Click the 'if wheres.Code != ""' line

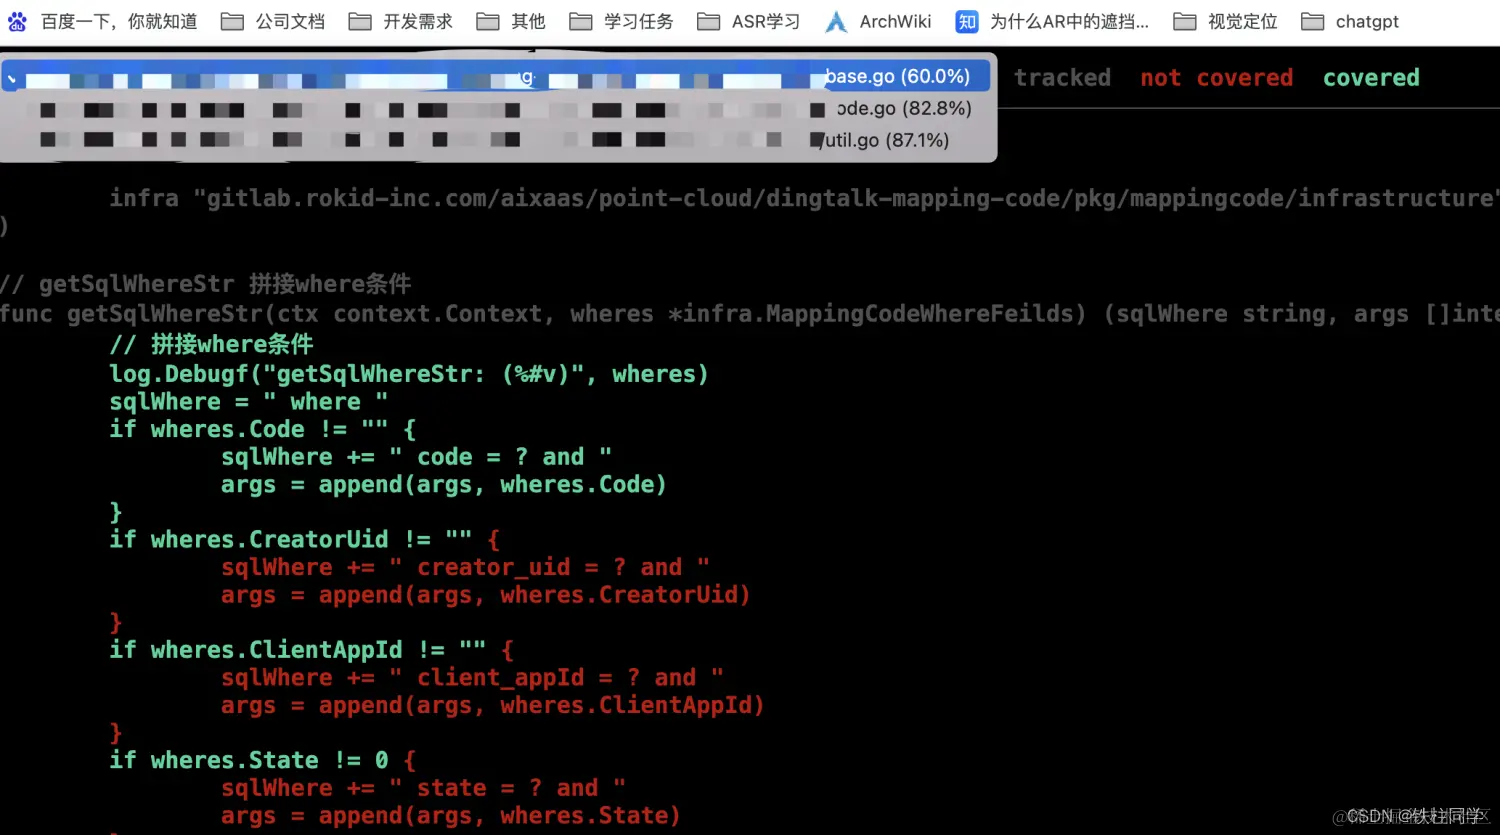(262, 429)
